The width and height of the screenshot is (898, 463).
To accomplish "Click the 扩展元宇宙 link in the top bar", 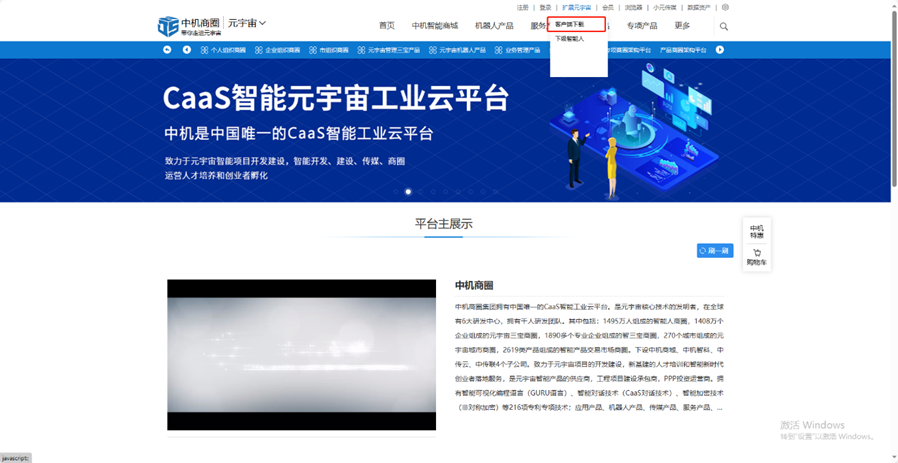I will click(577, 7).
